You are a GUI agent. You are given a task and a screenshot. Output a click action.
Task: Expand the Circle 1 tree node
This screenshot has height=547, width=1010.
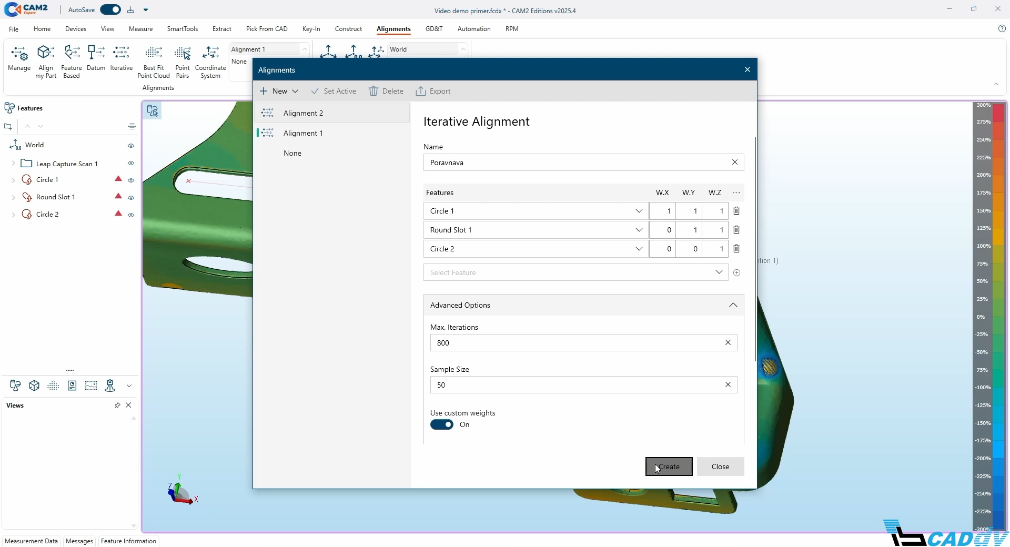pos(14,180)
